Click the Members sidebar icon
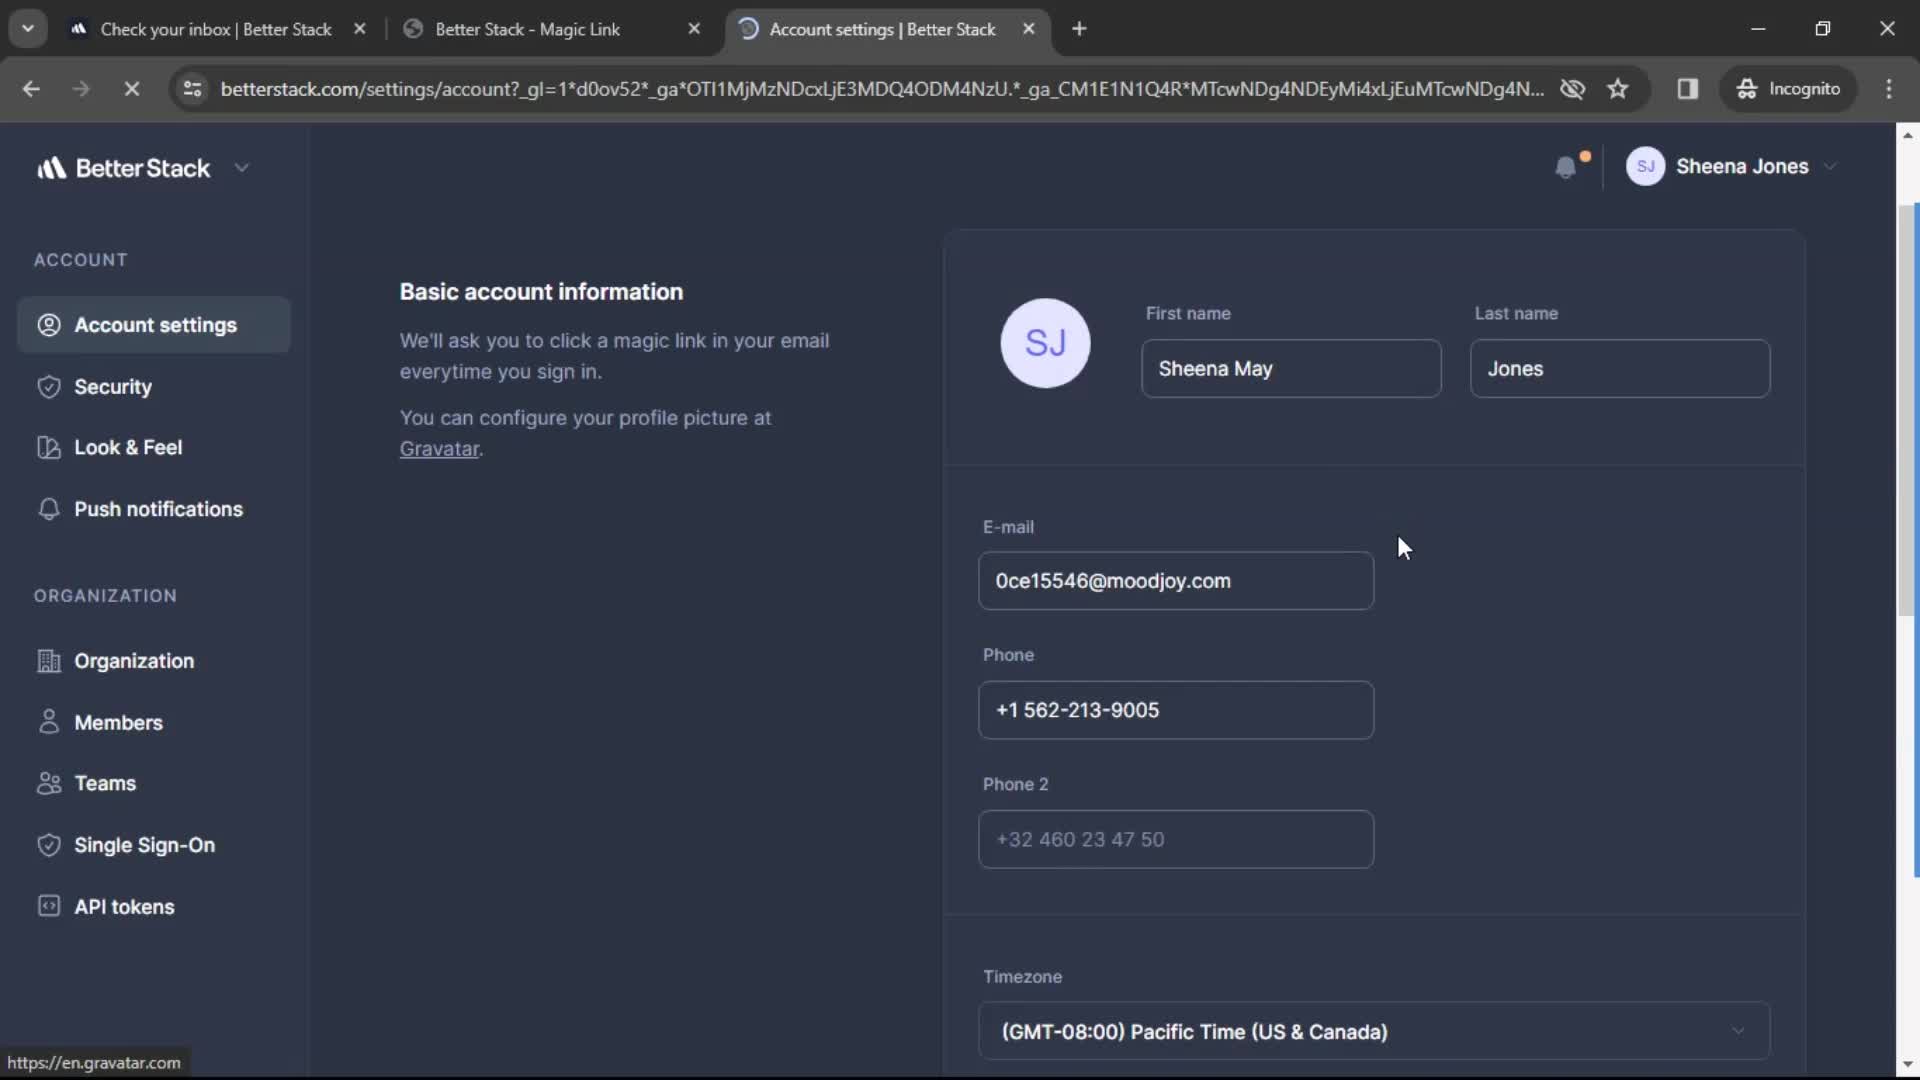 coord(47,723)
